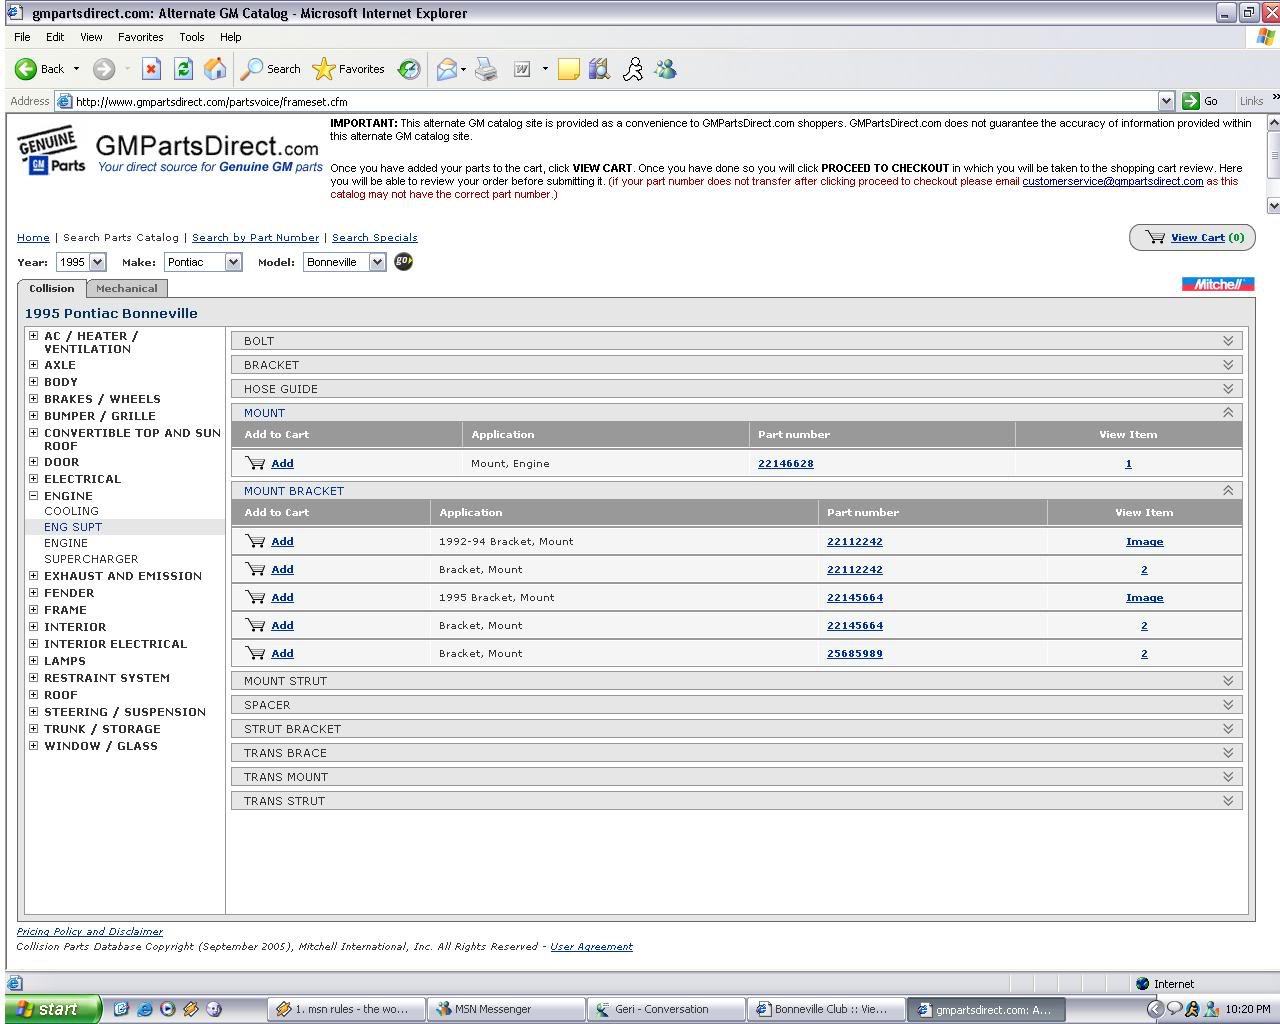1280x1024 pixels.
Task: Switch to Geri - Conversation taskbar window
Action: 665,1009
